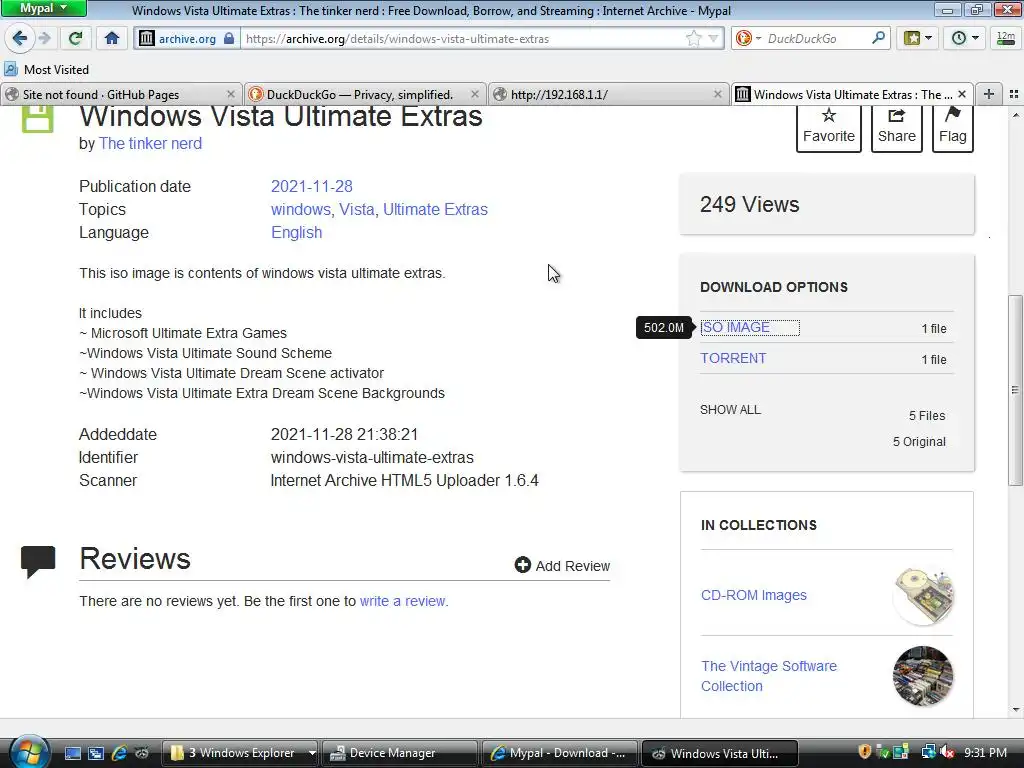Click the Windows Vista Ulti... taskbar button
1024x768 pixels.
click(x=719, y=753)
